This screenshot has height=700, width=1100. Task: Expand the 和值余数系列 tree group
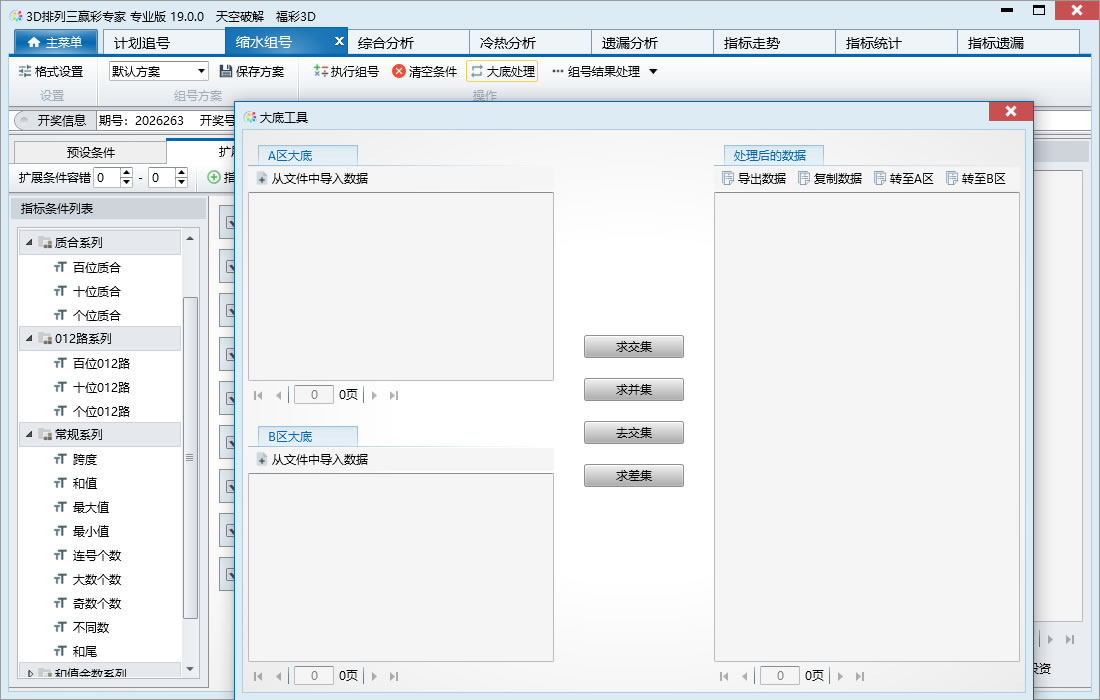(x=29, y=673)
